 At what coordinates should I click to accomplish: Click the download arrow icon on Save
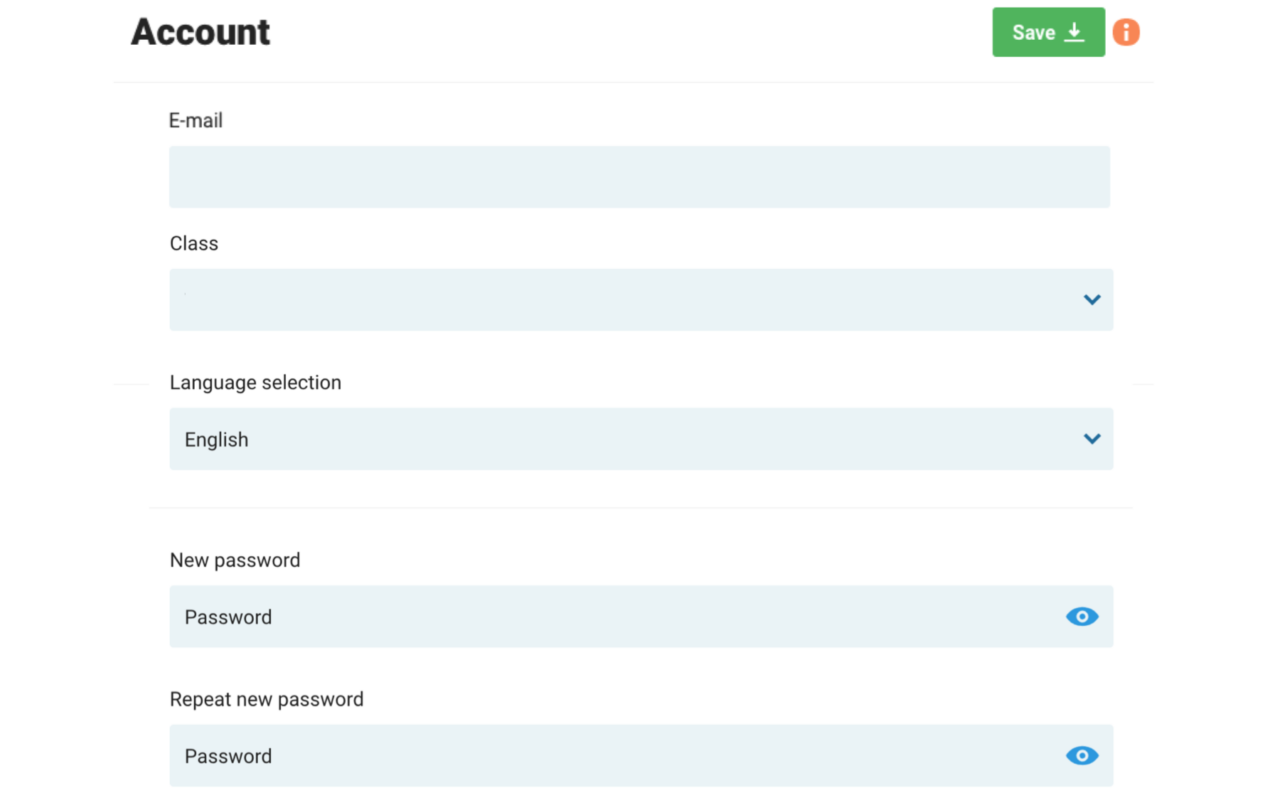coord(1074,32)
